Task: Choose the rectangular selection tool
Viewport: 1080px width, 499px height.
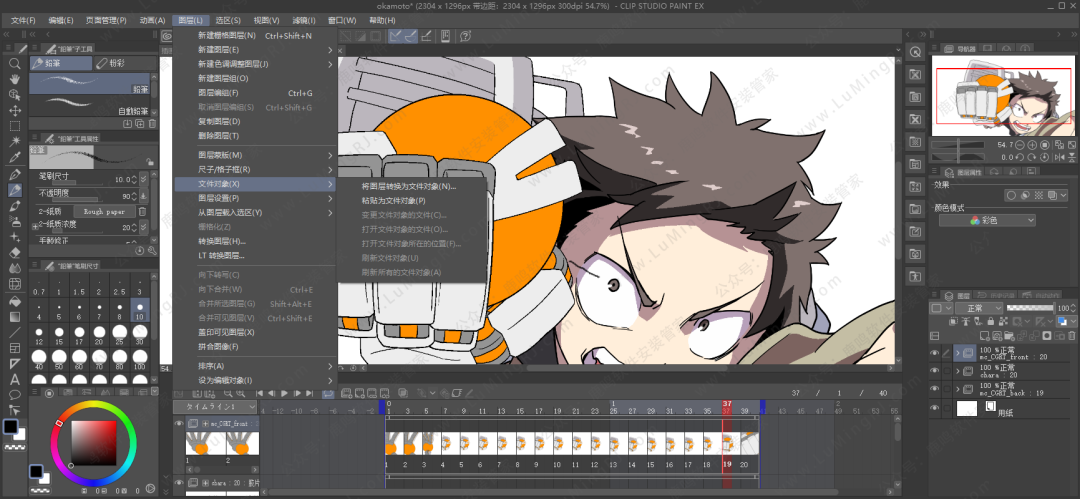Action: [x=15, y=126]
